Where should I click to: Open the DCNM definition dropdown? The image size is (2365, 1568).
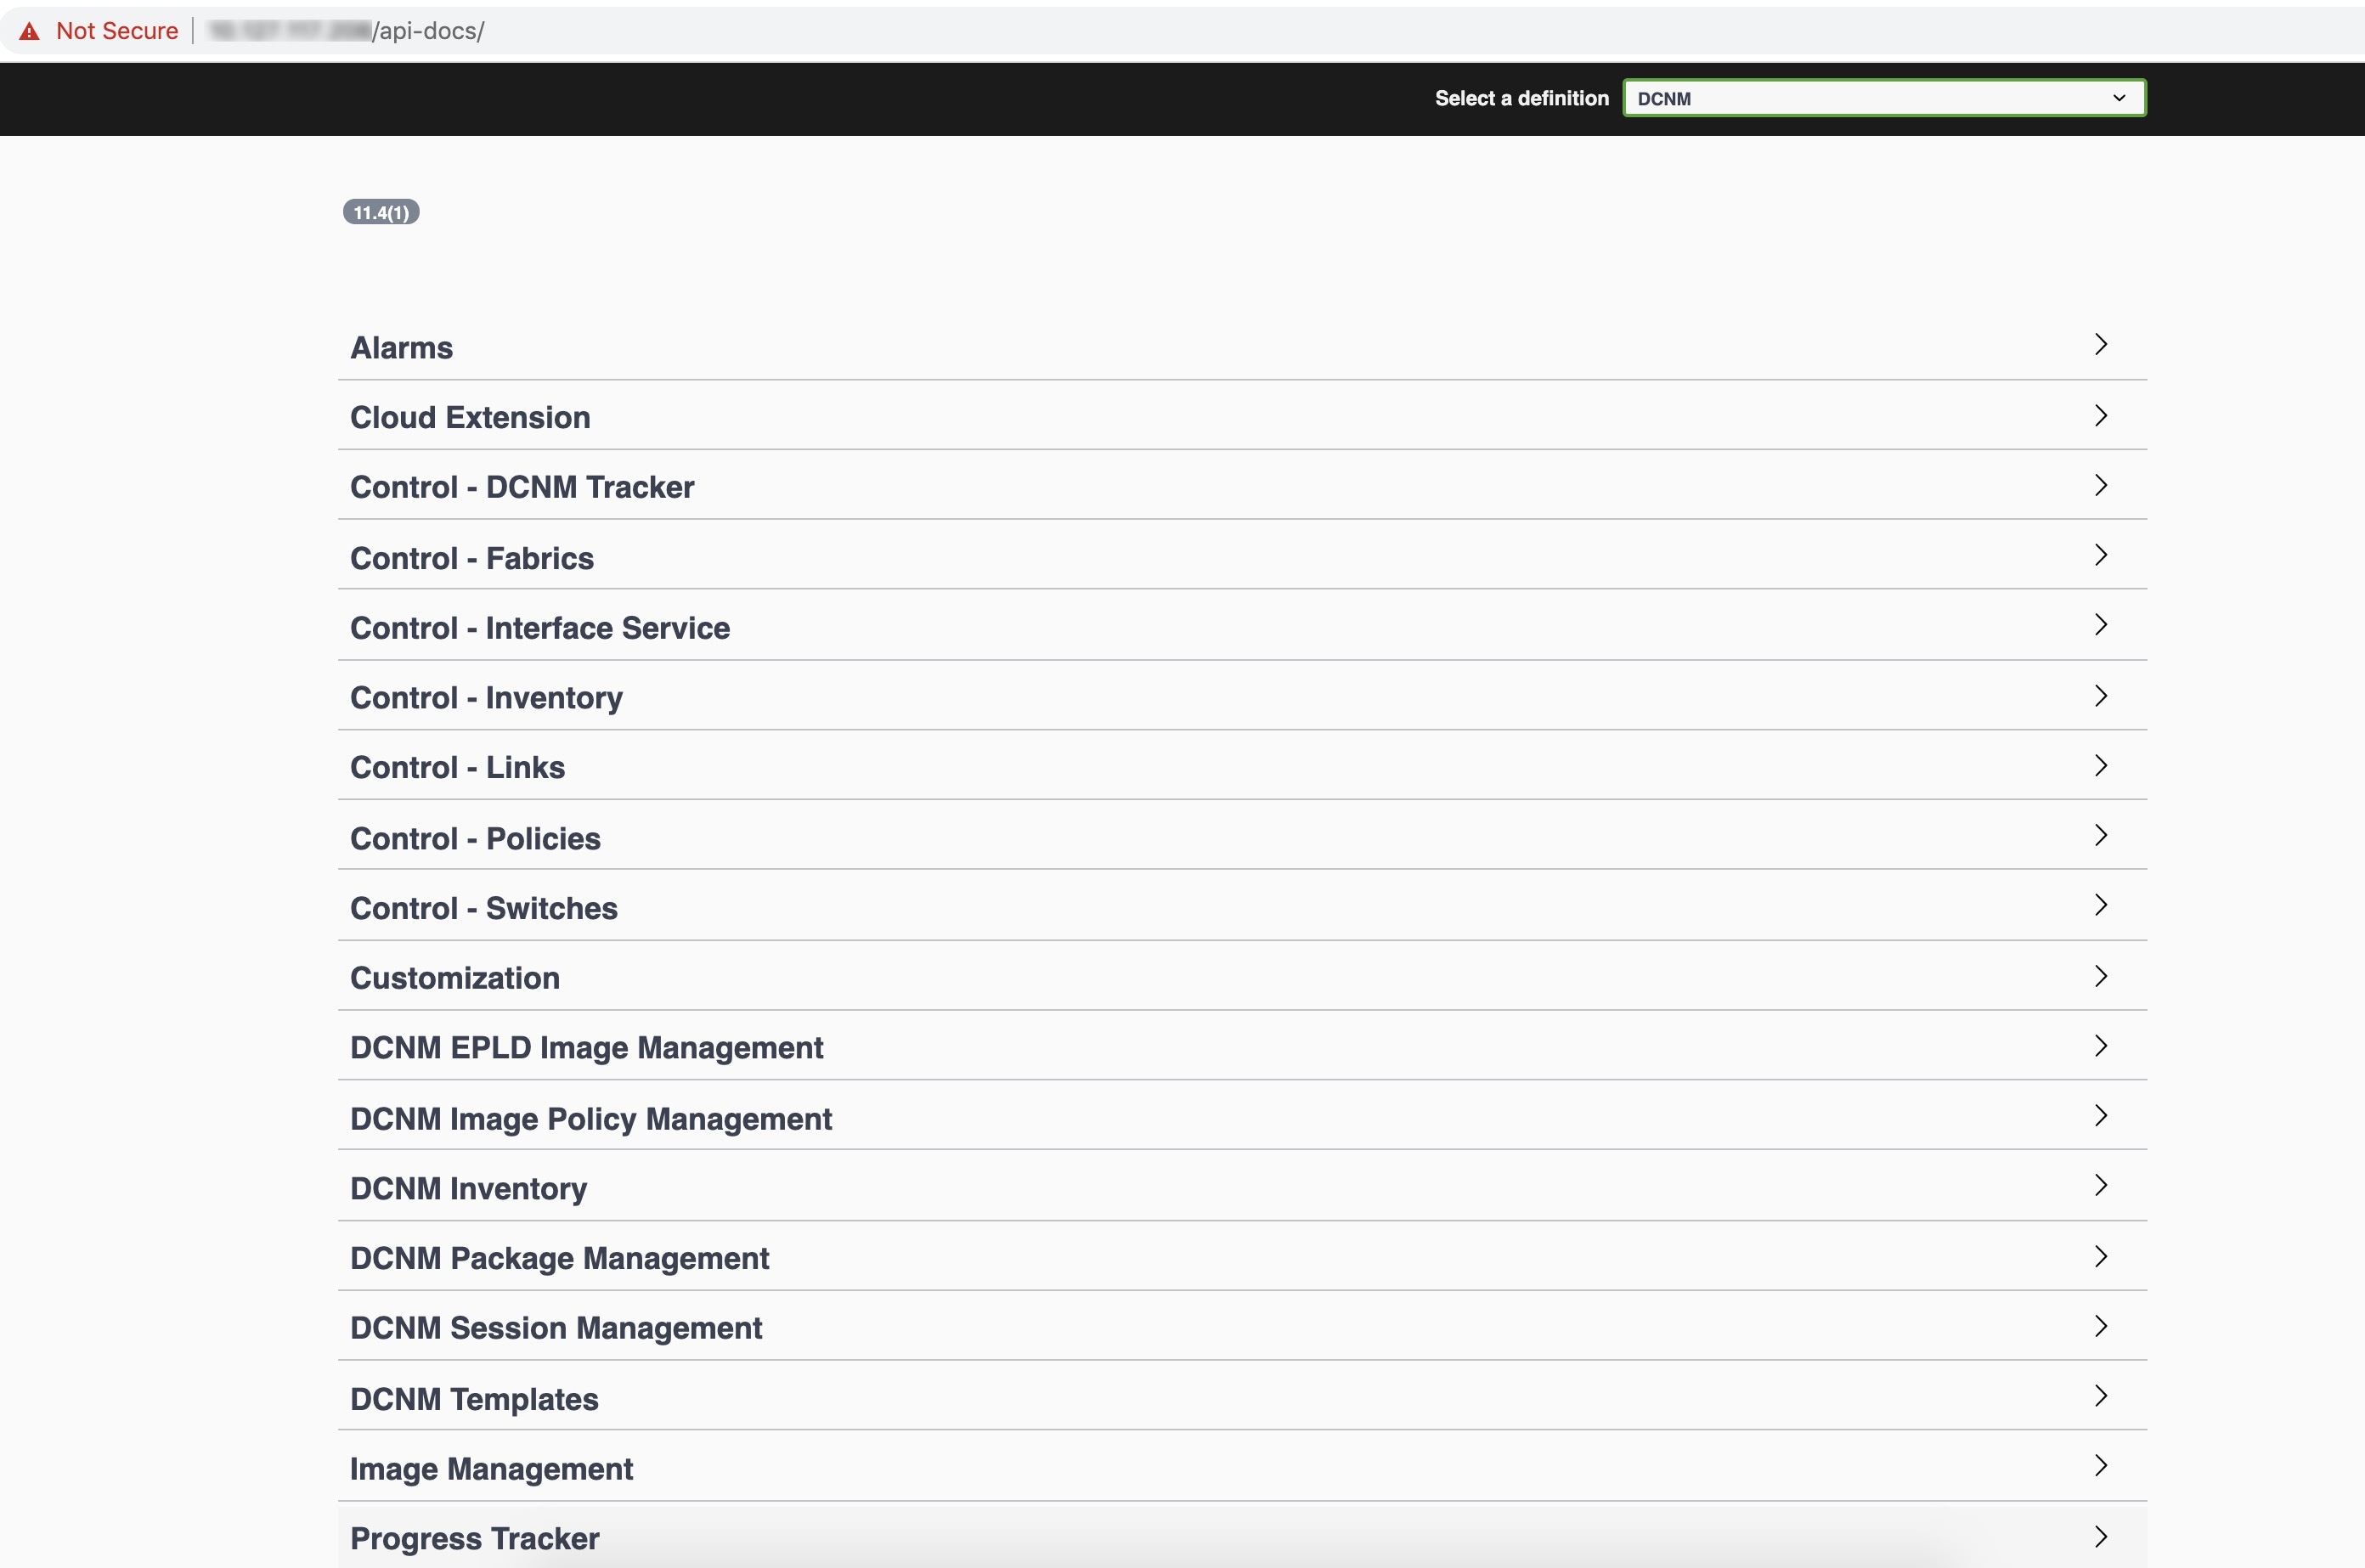[x=1884, y=98]
